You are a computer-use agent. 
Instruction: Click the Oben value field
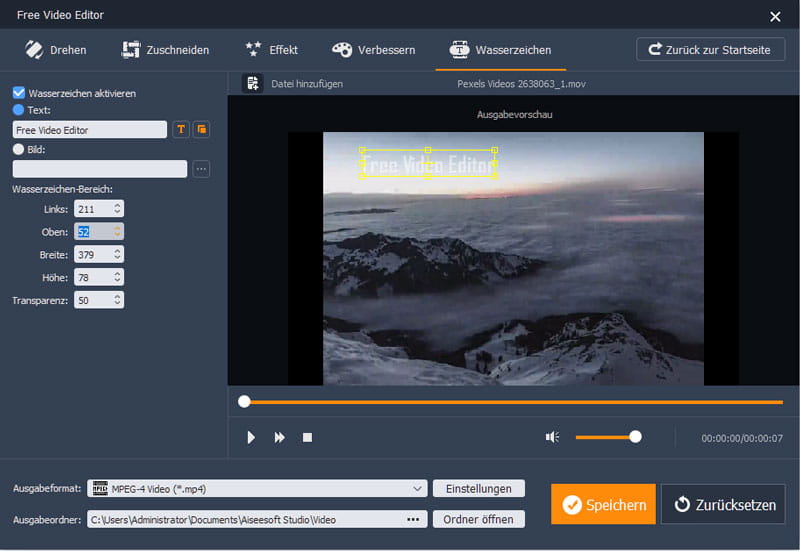pyautogui.click(x=93, y=232)
